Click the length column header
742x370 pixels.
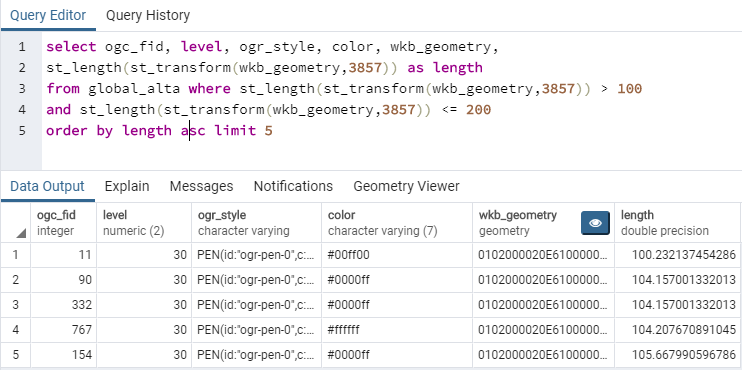pyautogui.click(x=678, y=223)
